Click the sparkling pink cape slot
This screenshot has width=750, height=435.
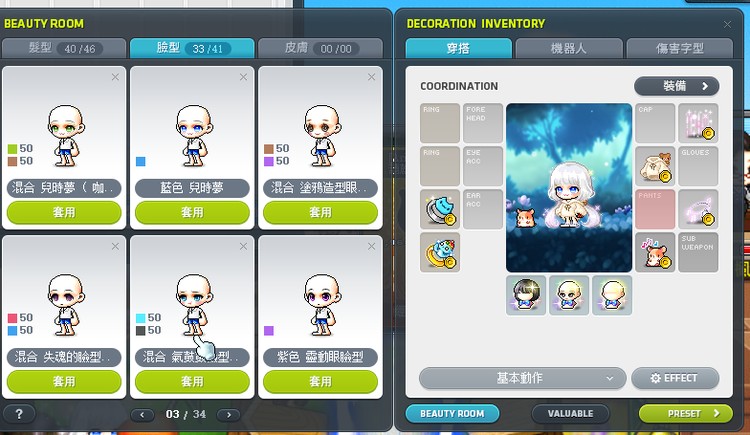pyautogui.click(x=698, y=123)
